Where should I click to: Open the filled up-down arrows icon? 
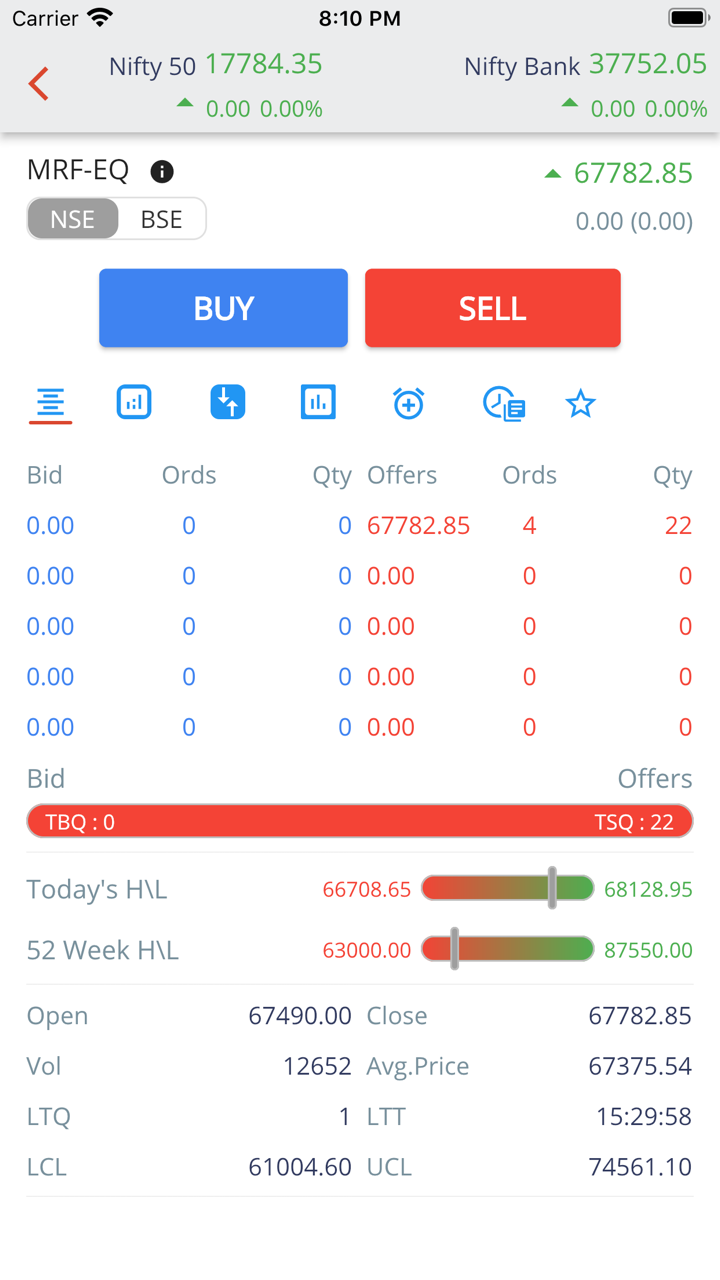tap(228, 402)
